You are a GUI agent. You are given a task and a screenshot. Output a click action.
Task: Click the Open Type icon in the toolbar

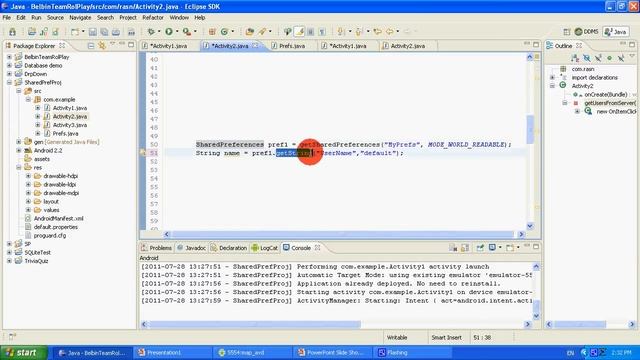pyautogui.click(x=249, y=31)
